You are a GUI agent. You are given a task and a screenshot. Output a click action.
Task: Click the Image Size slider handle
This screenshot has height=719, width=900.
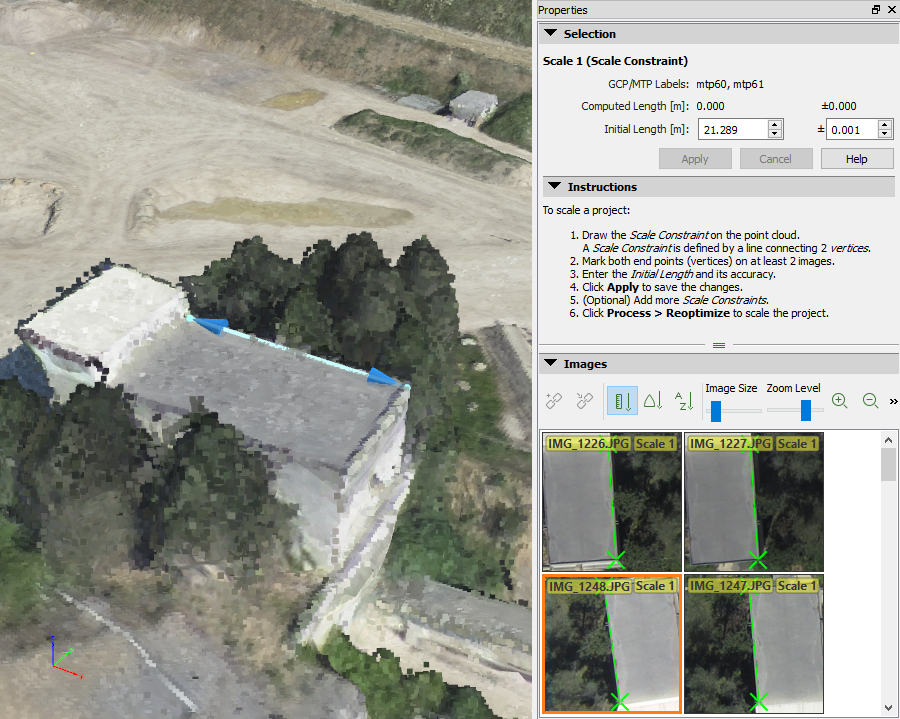pyautogui.click(x=716, y=410)
